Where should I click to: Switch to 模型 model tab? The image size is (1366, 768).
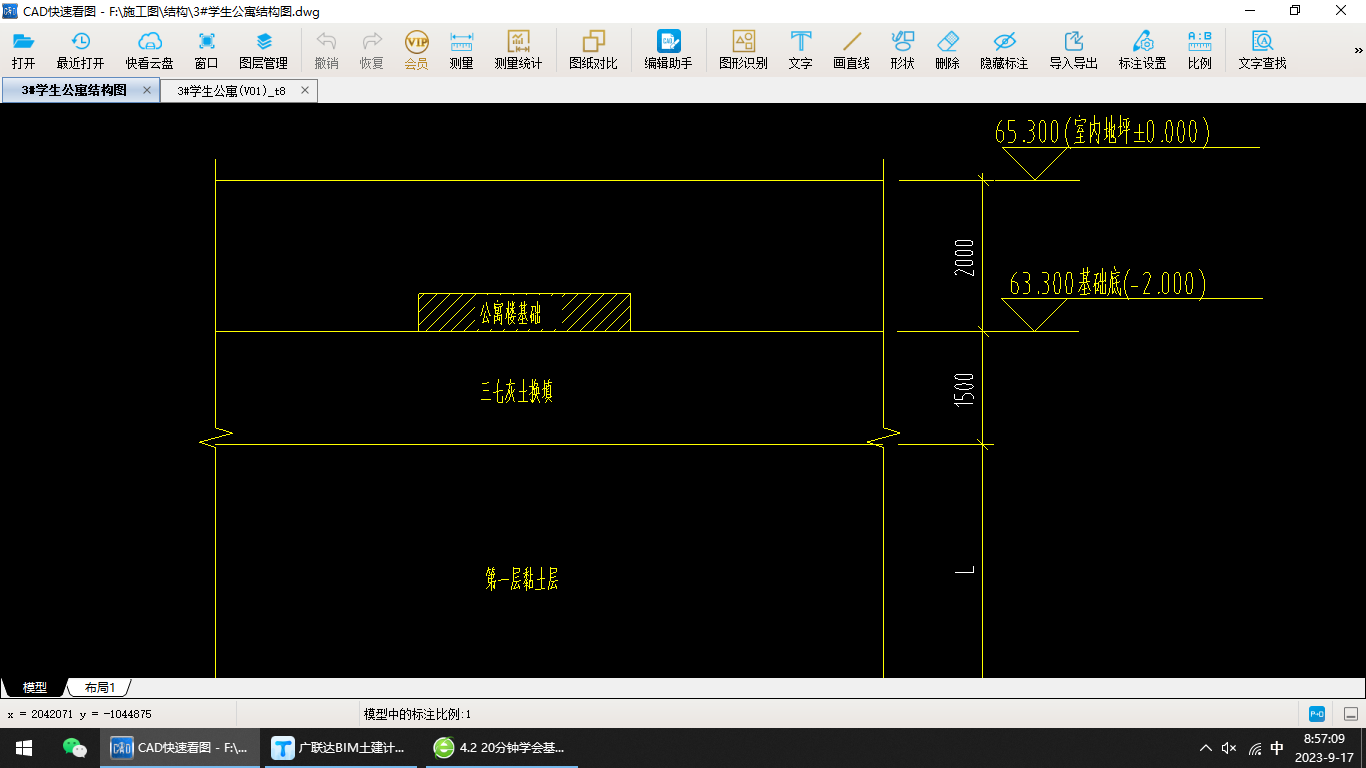pos(35,688)
